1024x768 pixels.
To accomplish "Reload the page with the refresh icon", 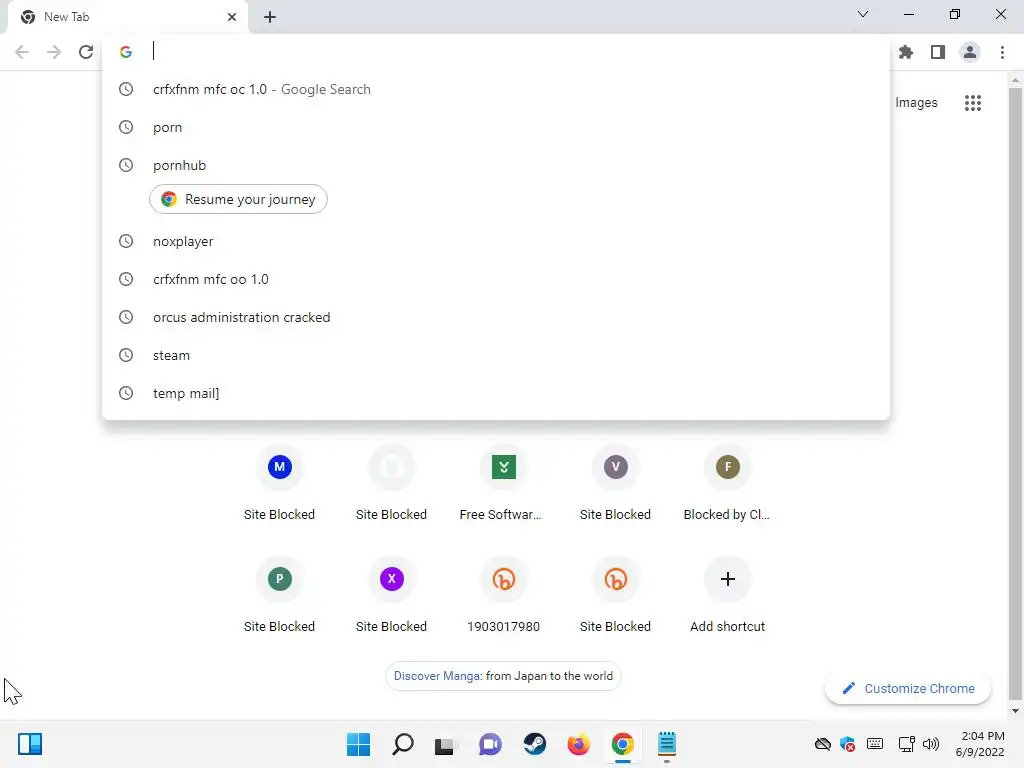I will click(86, 52).
